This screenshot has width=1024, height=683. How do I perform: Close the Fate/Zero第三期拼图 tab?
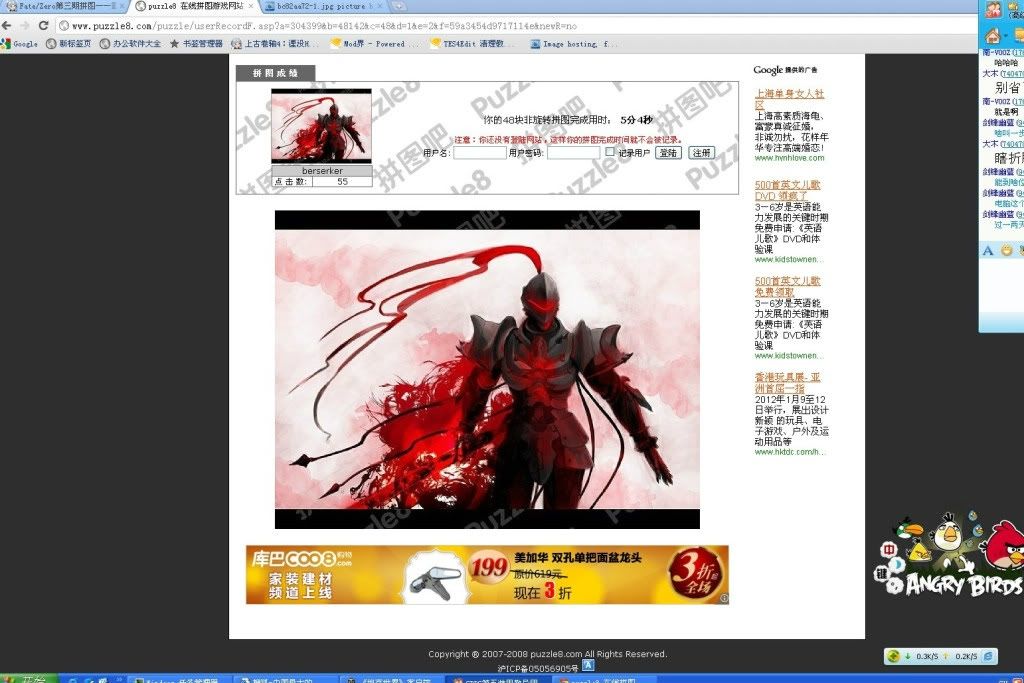122,6
